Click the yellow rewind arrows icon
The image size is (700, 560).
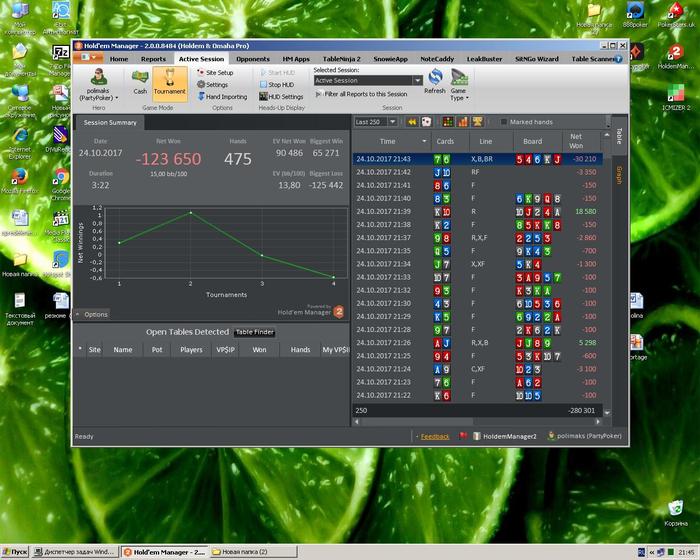(x=412, y=122)
